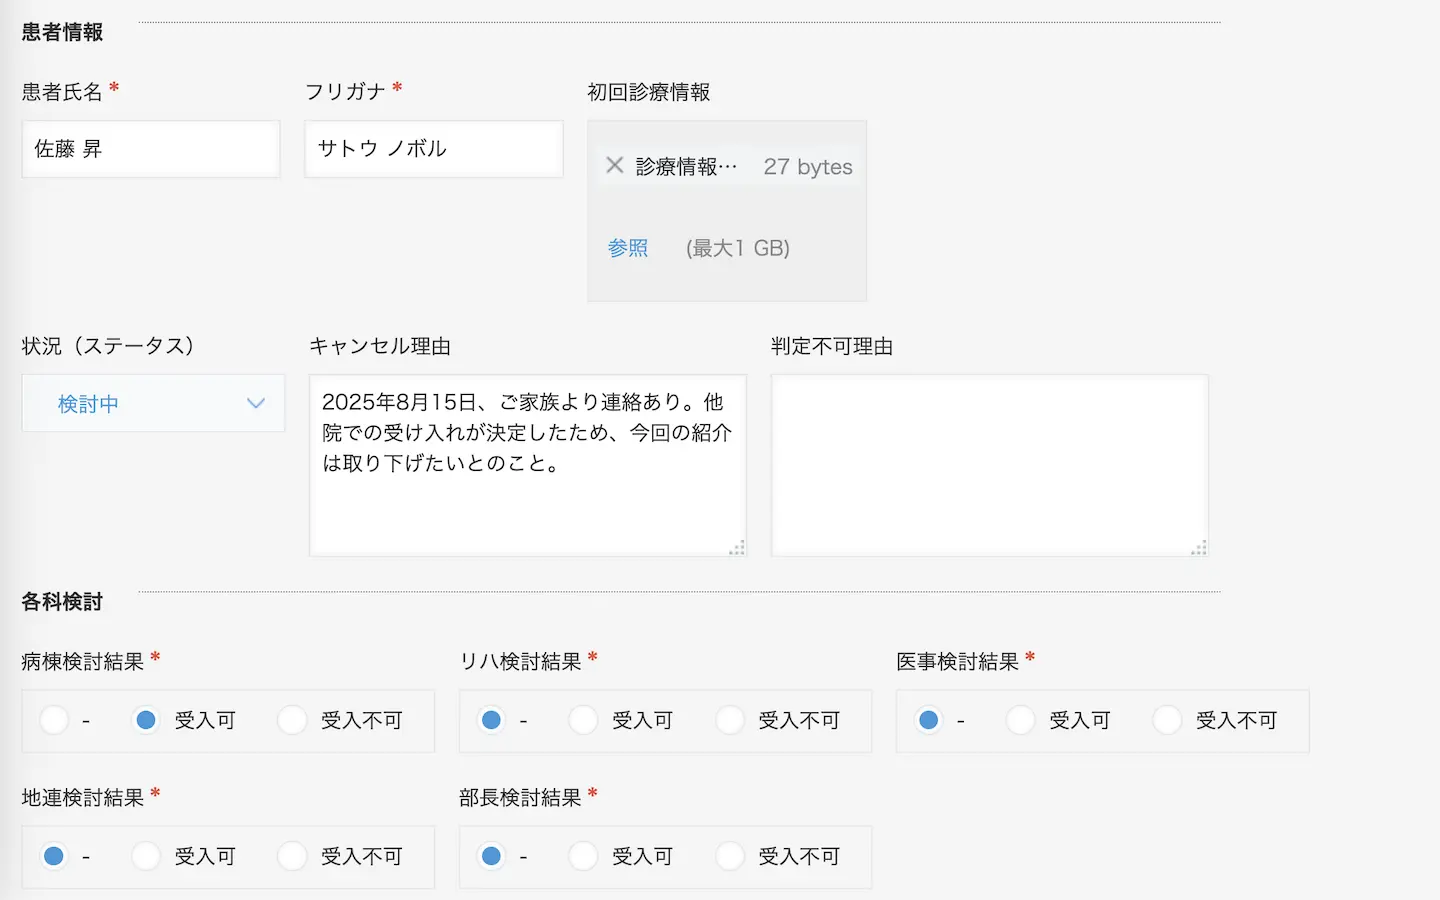Image resolution: width=1440 pixels, height=900 pixels.
Task: Select 受入可 for 地連検討結果
Action: point(147,856)
